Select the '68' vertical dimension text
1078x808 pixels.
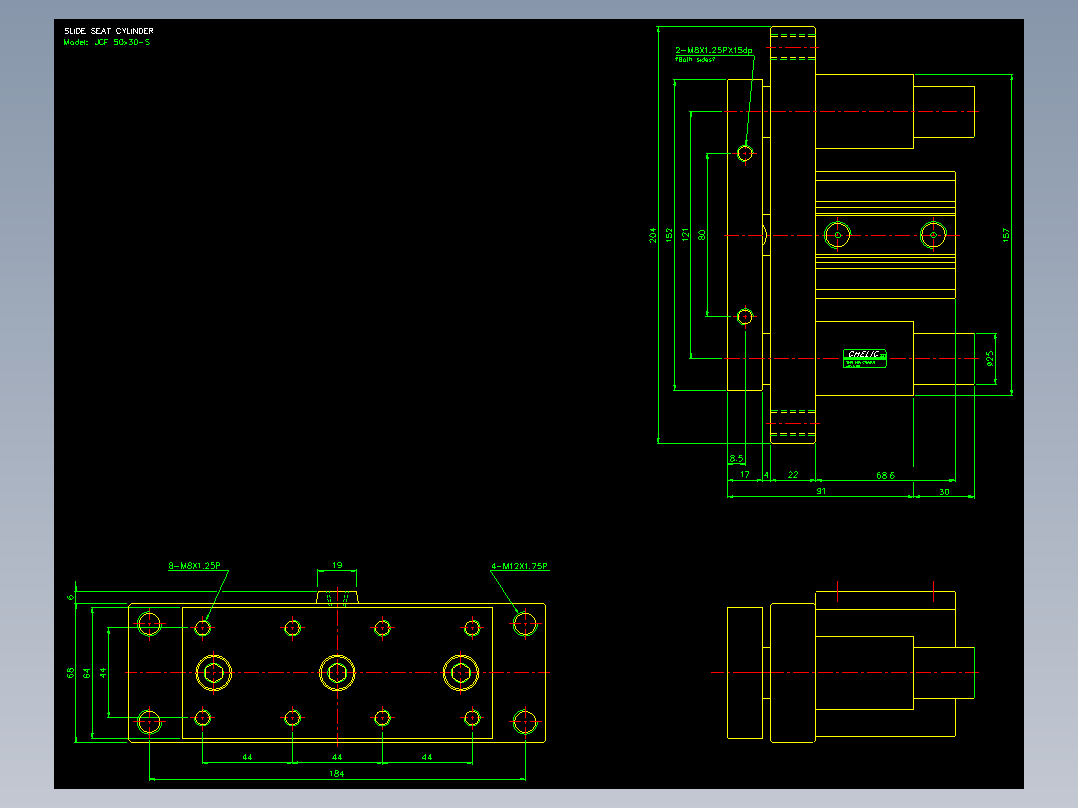[70, 673]
